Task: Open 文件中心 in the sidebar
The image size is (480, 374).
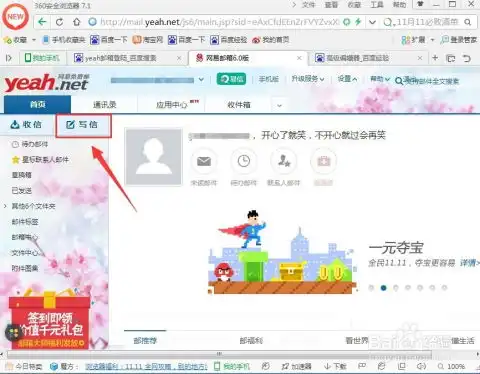Action: 25,253
